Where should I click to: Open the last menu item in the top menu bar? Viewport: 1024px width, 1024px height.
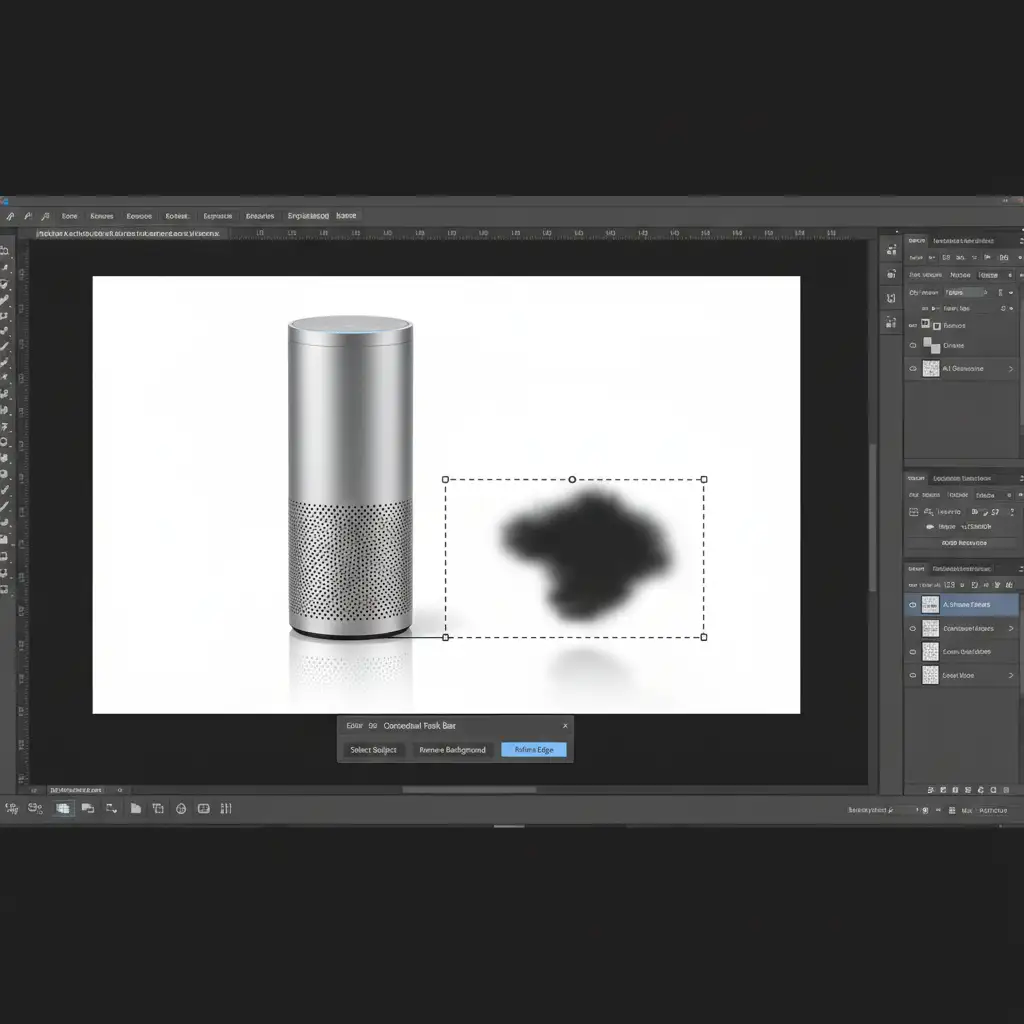coord(345,216)
